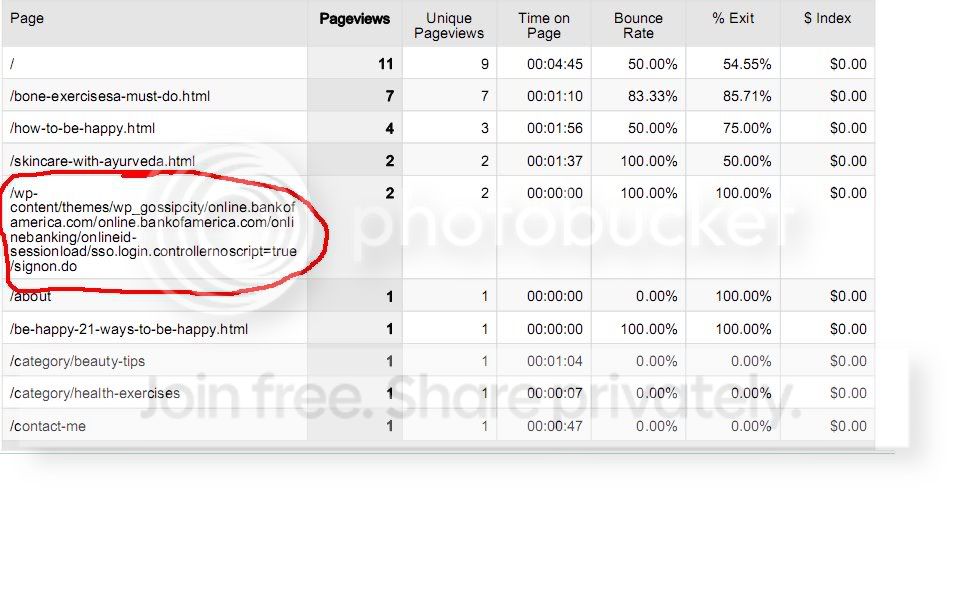955x609 pixels.
Task: Select unique pageviews 3 in how-to-be-happy row
Action: click(x=485, y=128)
